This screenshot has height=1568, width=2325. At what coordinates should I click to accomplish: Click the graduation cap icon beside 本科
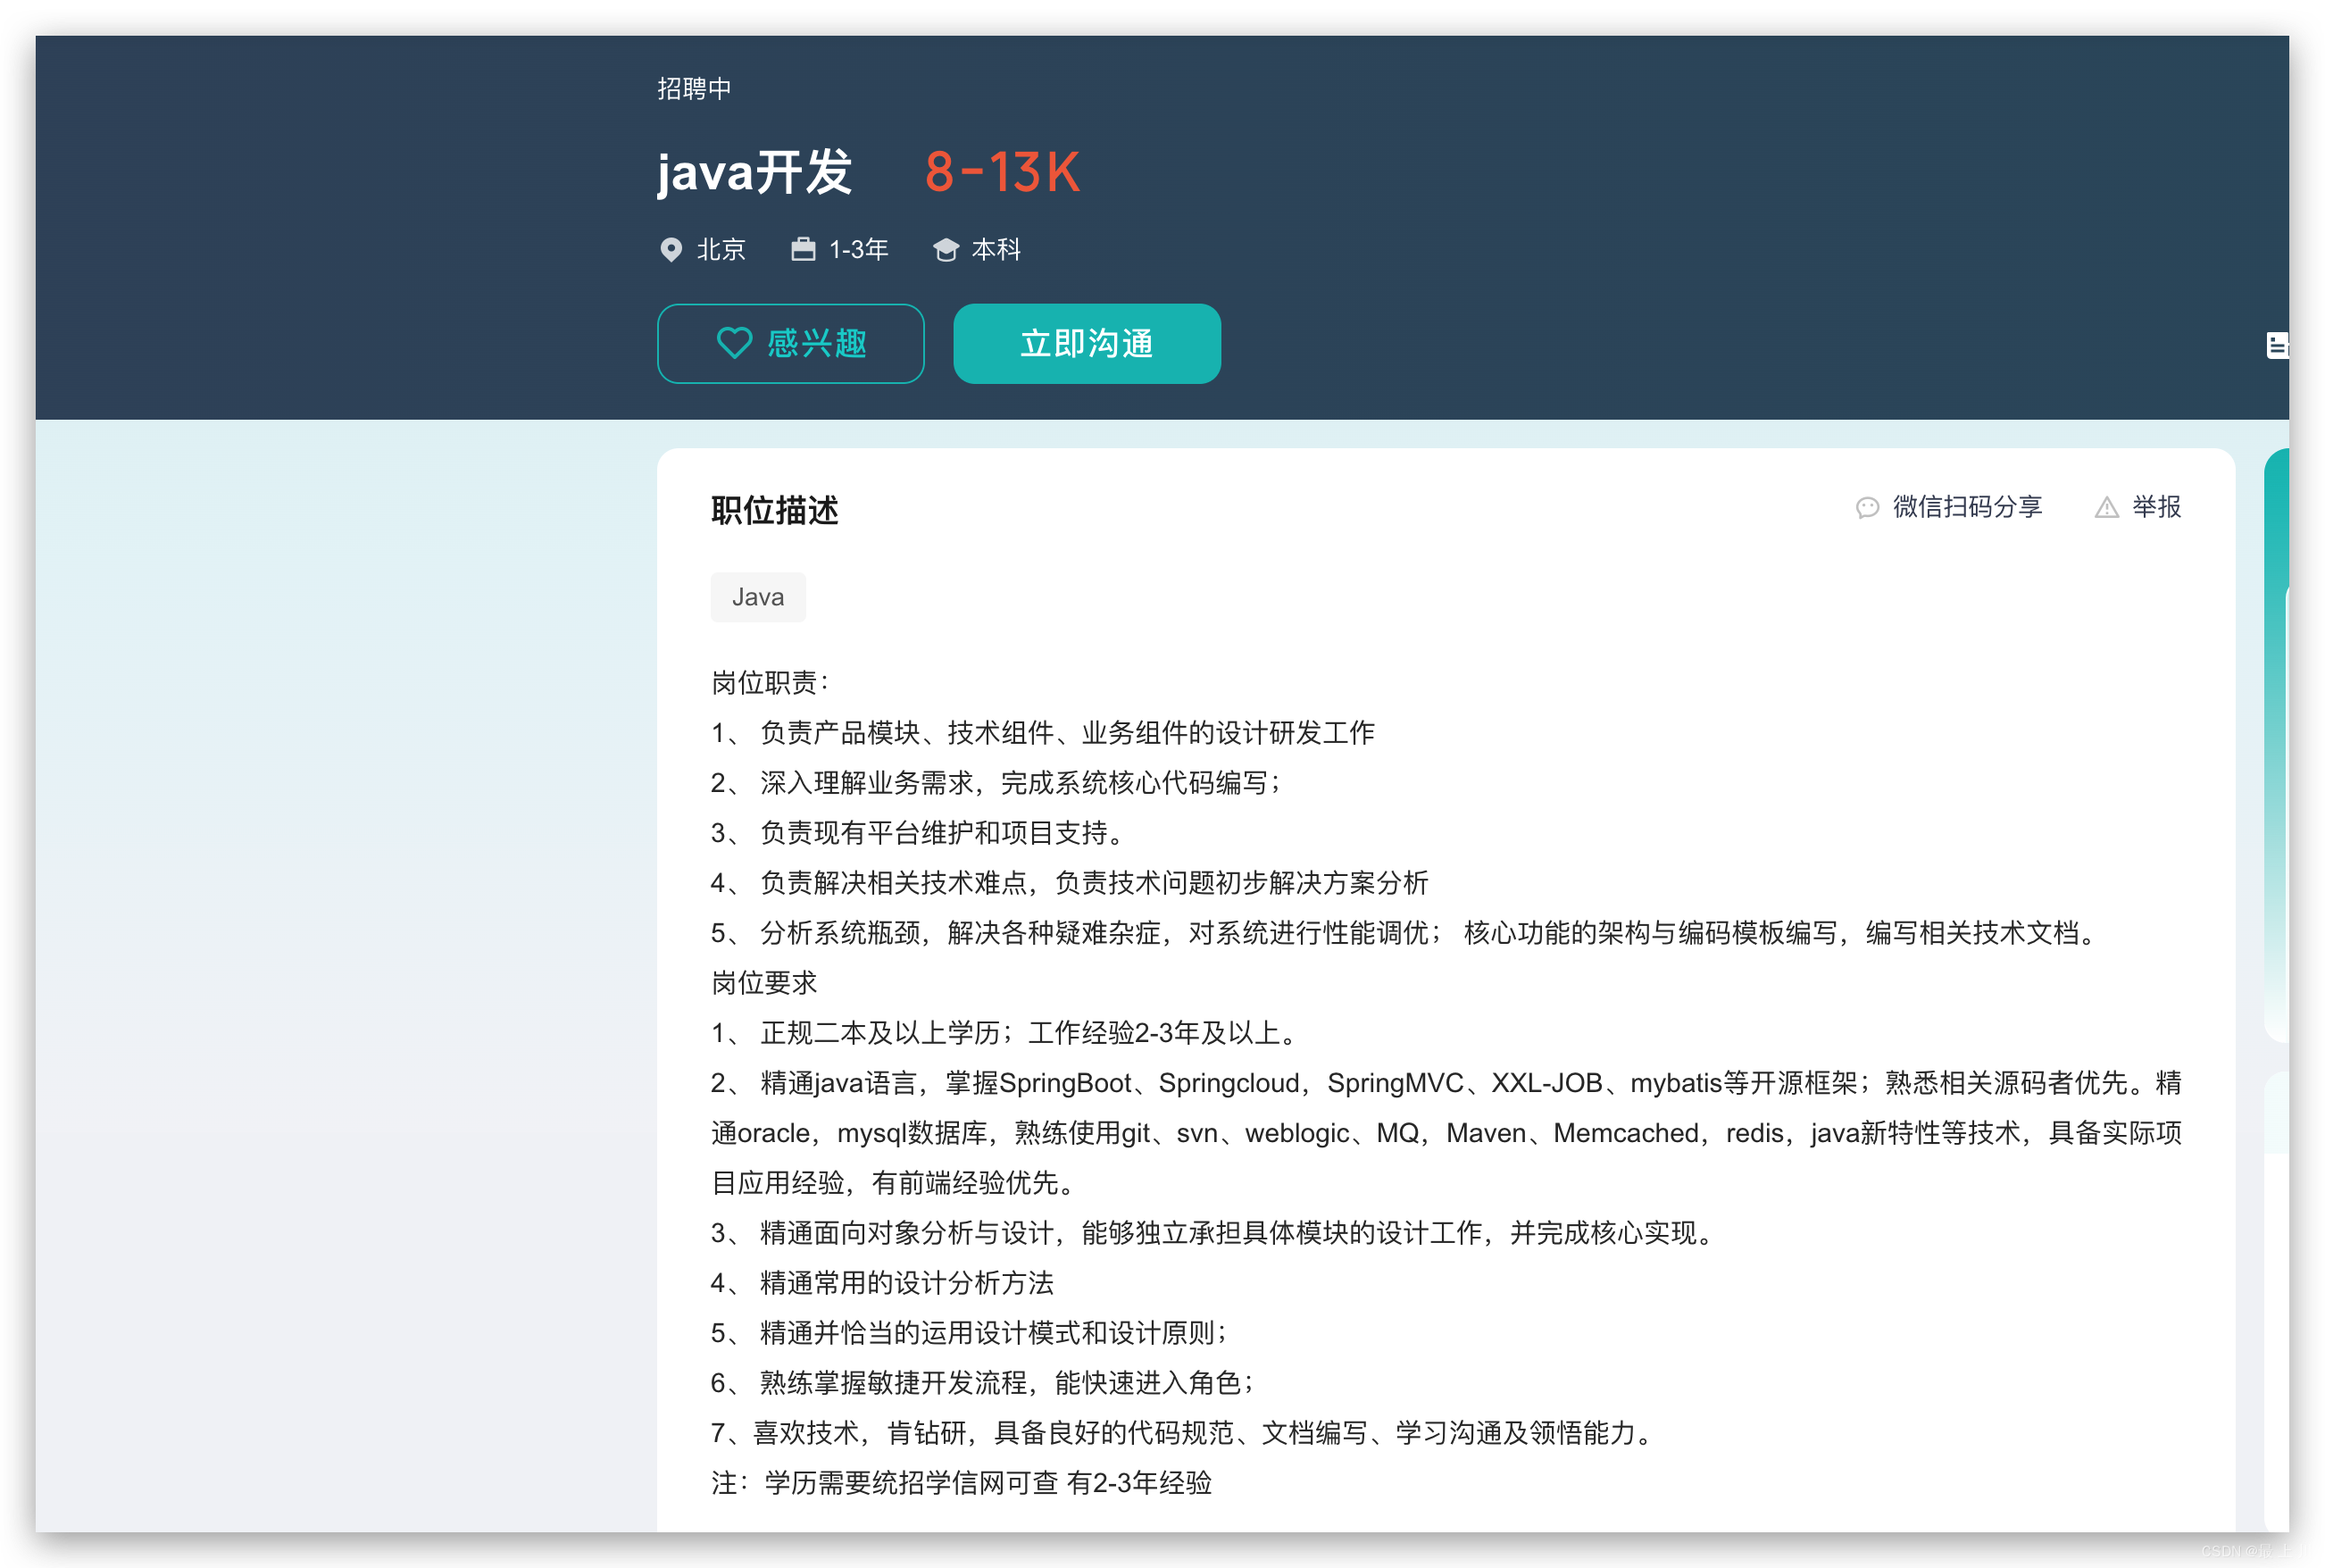point(946,250)
